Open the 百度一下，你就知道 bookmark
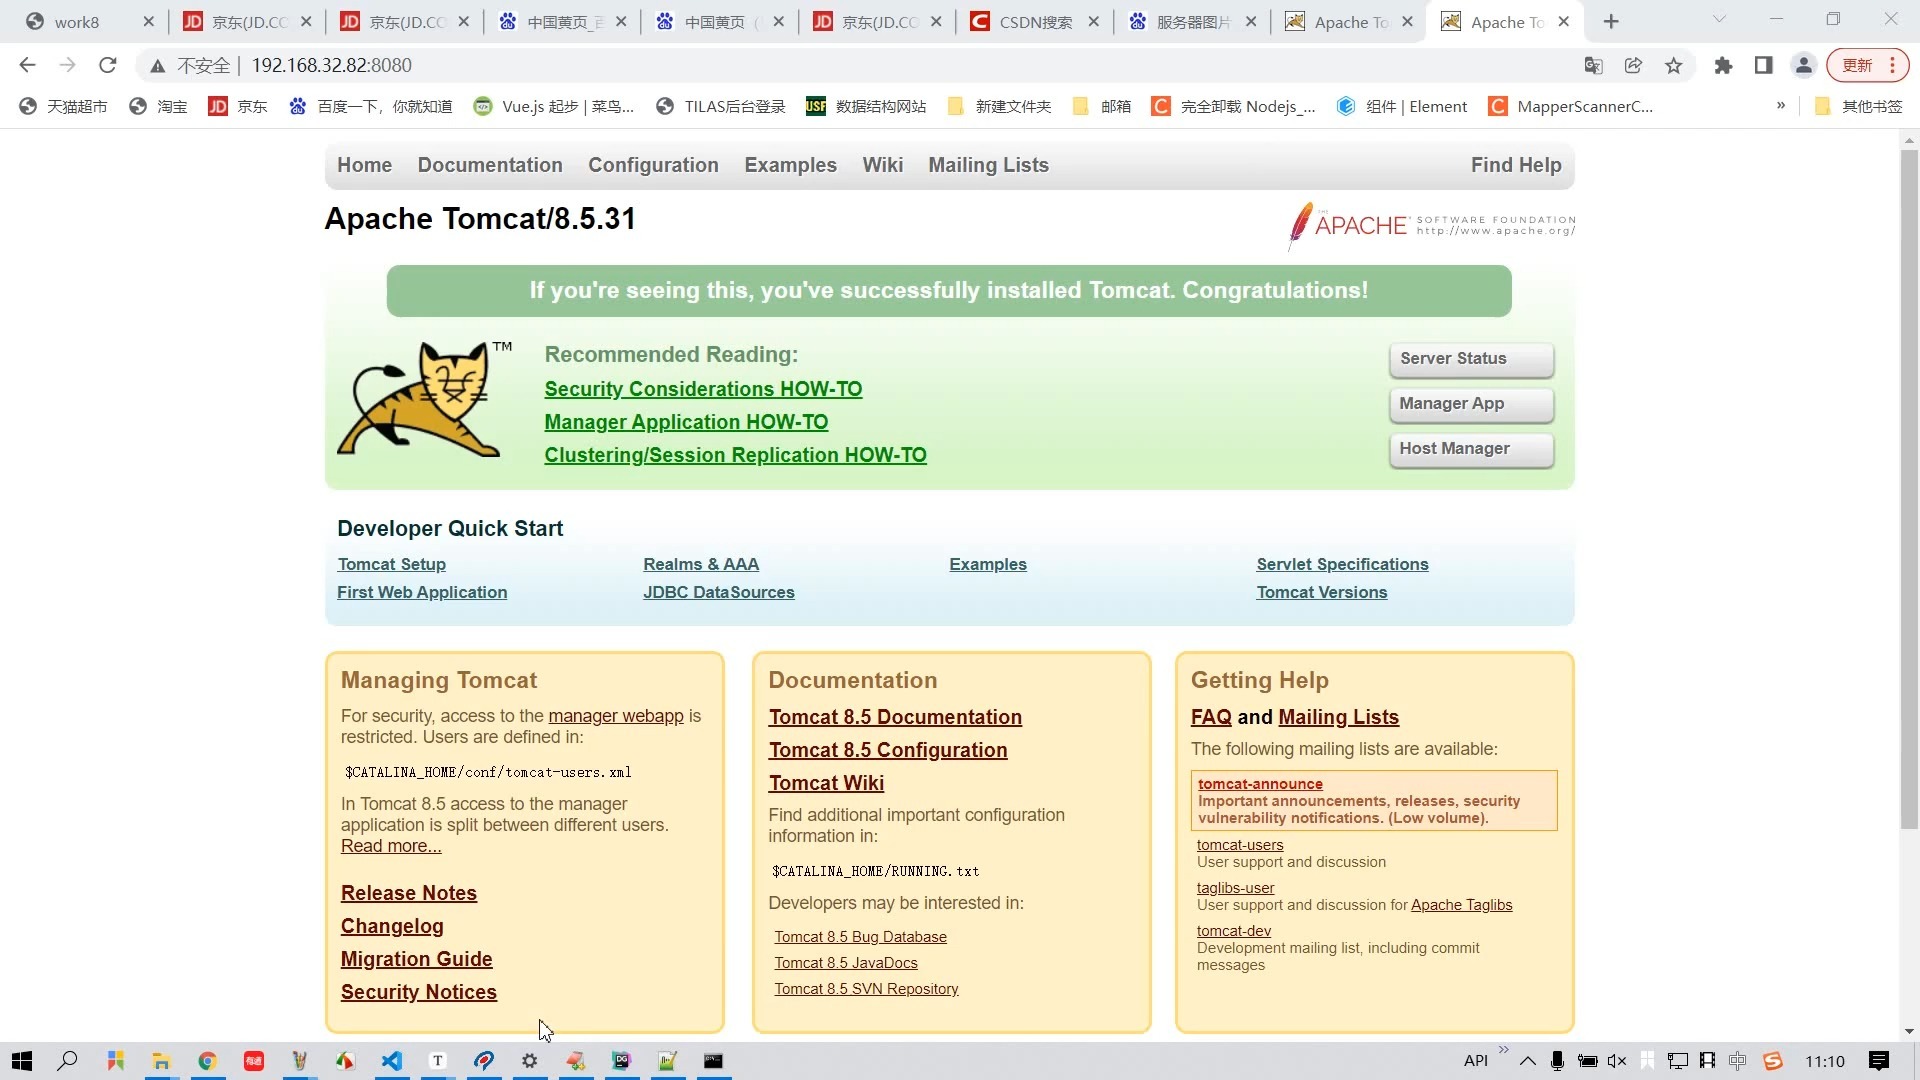 [x=370, y=106]
